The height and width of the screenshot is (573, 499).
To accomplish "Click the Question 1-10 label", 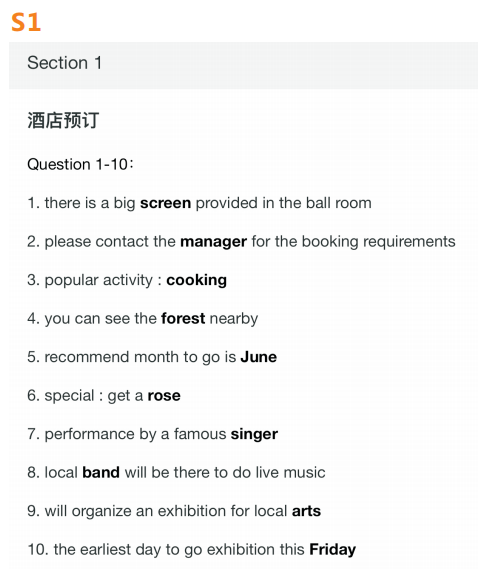I will 81,164.
